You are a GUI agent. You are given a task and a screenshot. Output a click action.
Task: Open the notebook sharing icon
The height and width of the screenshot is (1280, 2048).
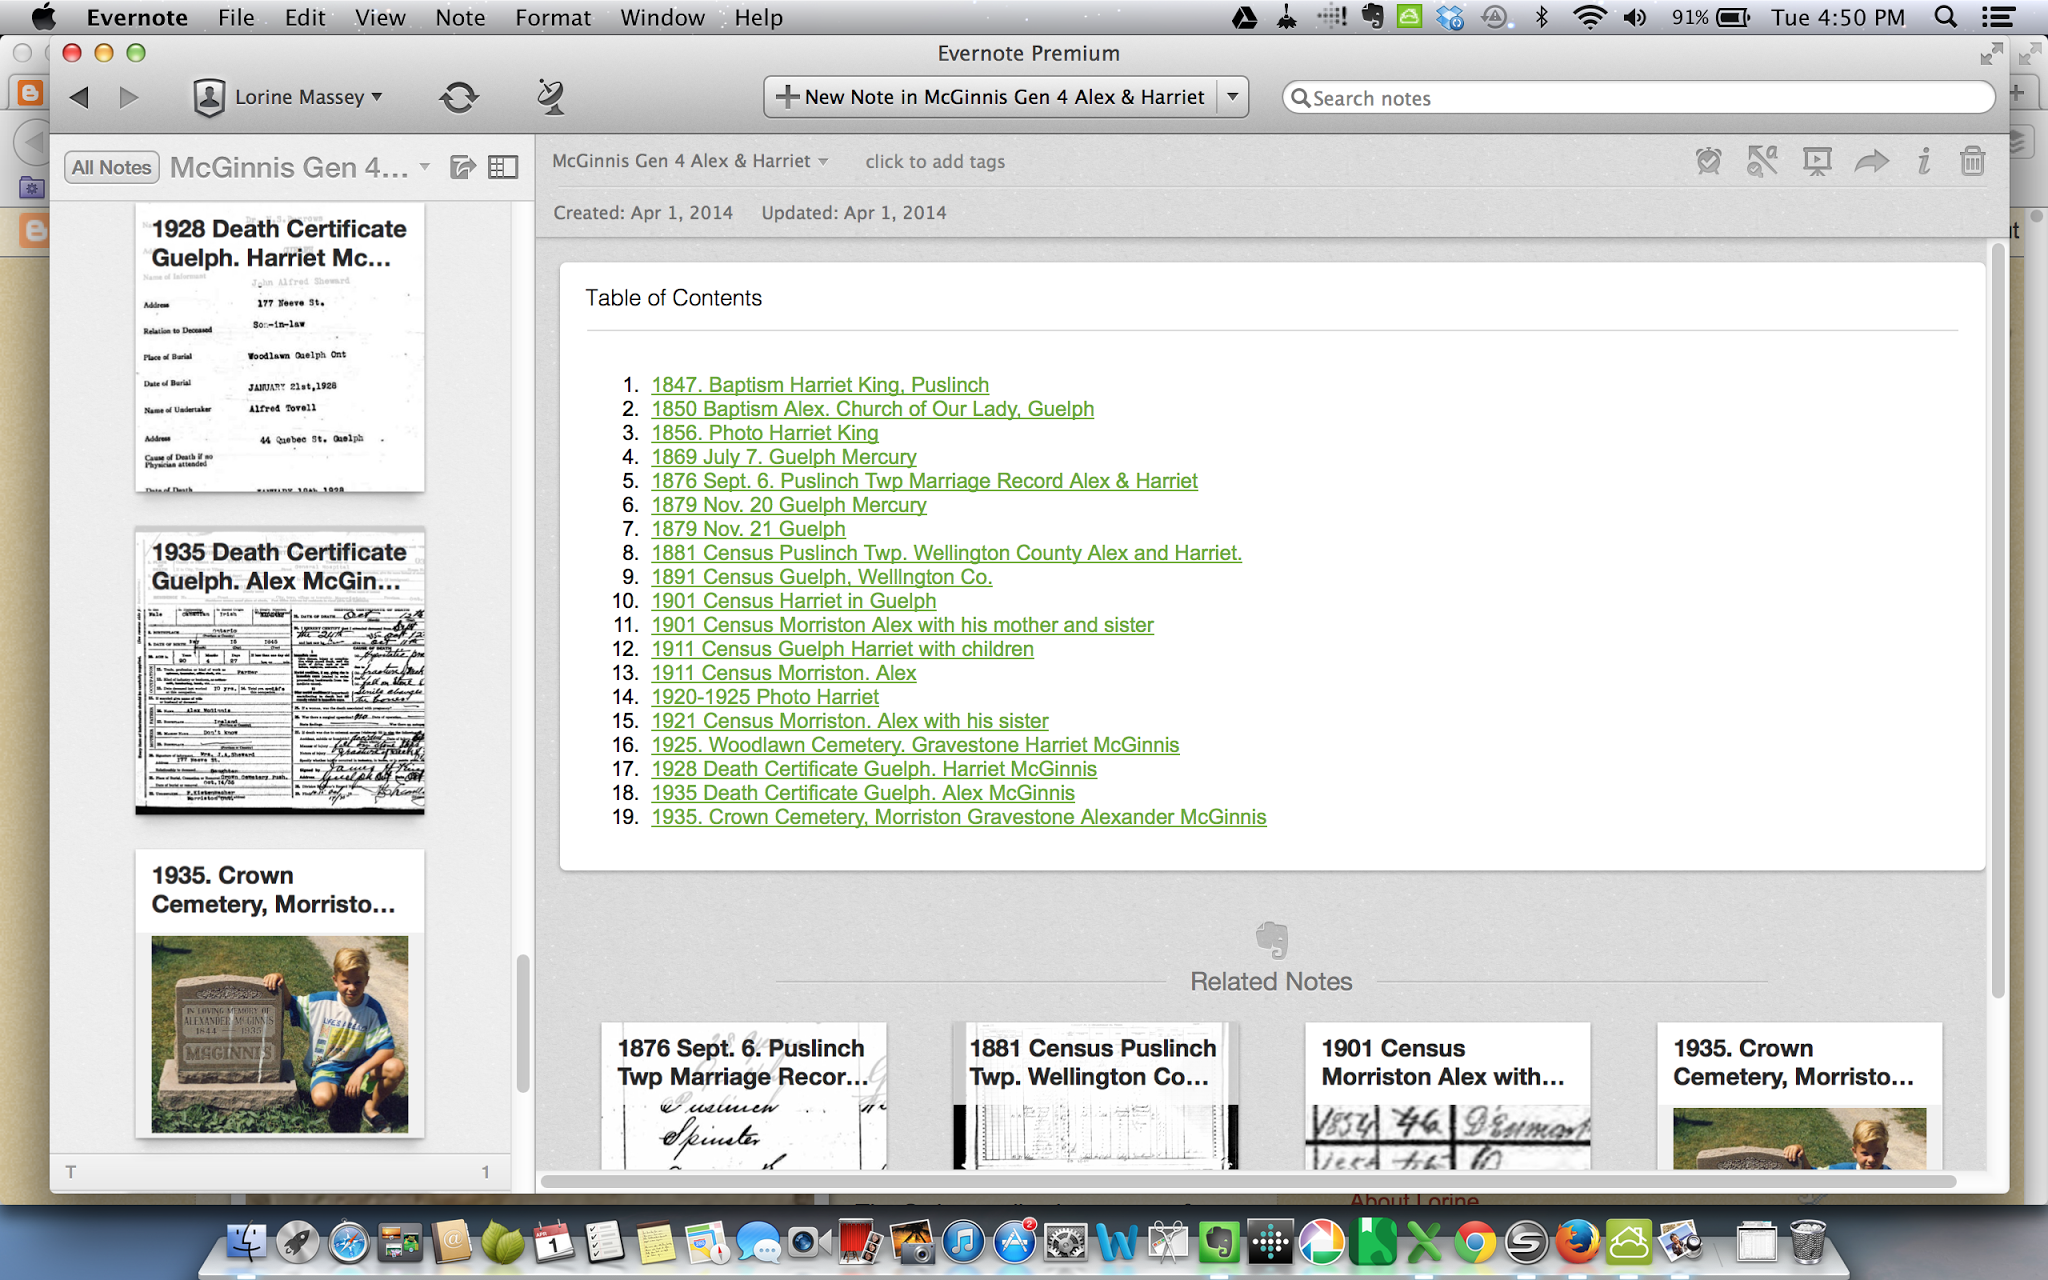(x=462, y=167)
